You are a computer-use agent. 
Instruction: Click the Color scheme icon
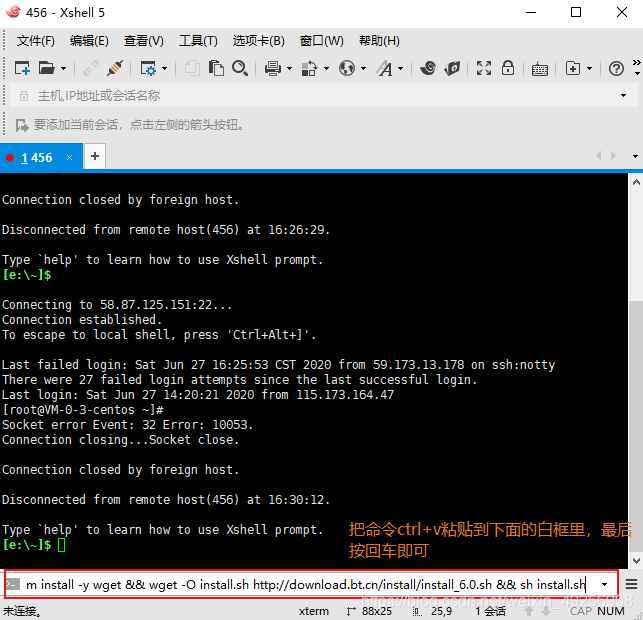[x=309, y=68]
